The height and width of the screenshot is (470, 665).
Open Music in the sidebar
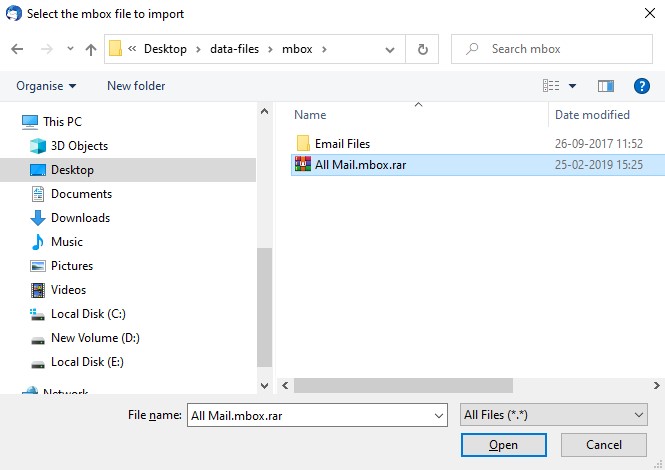(67, 242)
